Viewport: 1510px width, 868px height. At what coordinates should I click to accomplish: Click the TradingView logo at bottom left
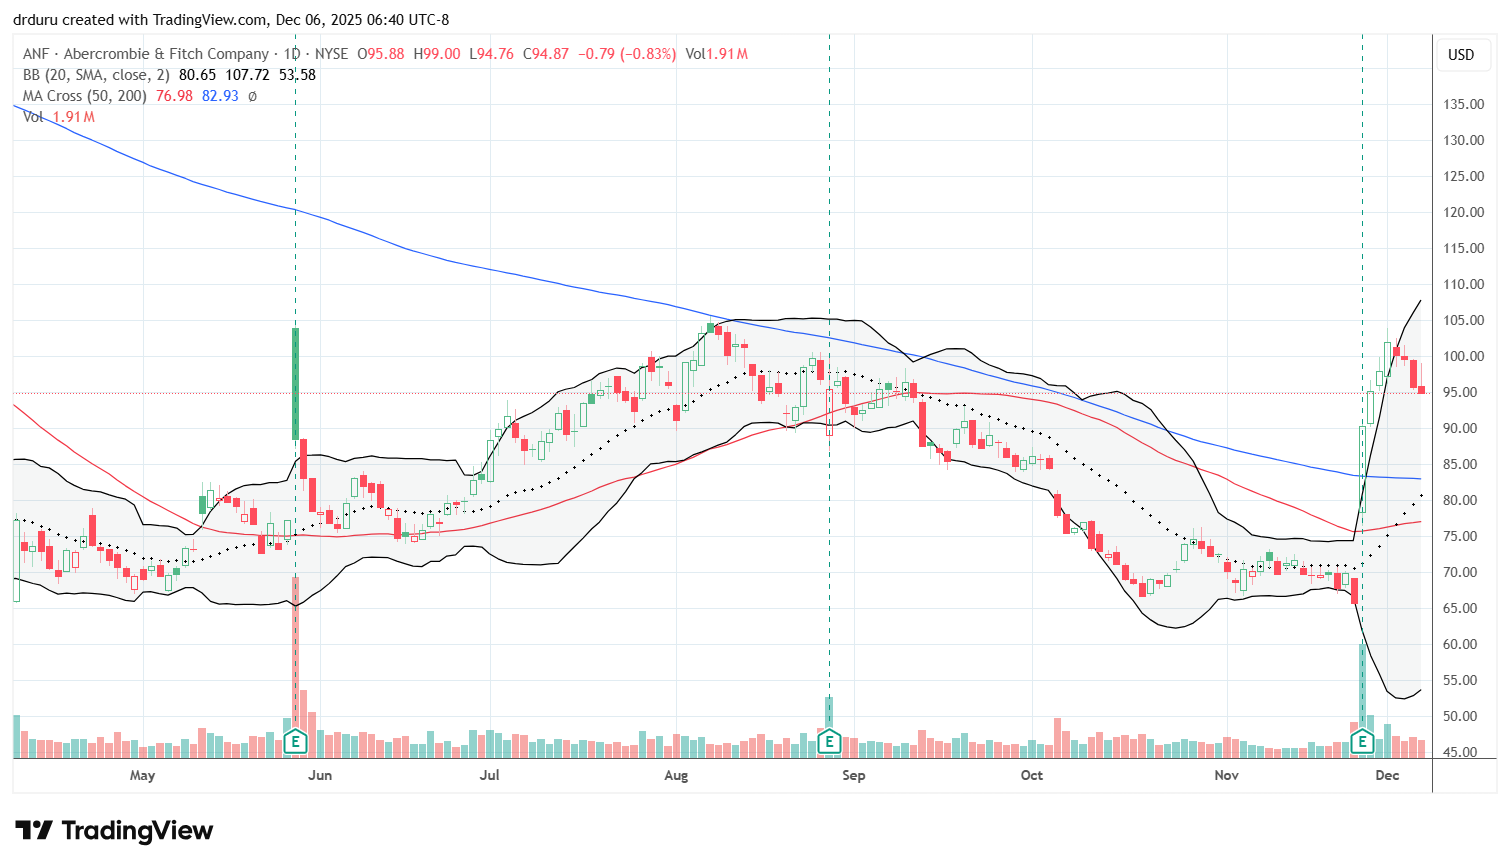pos(114,830)
